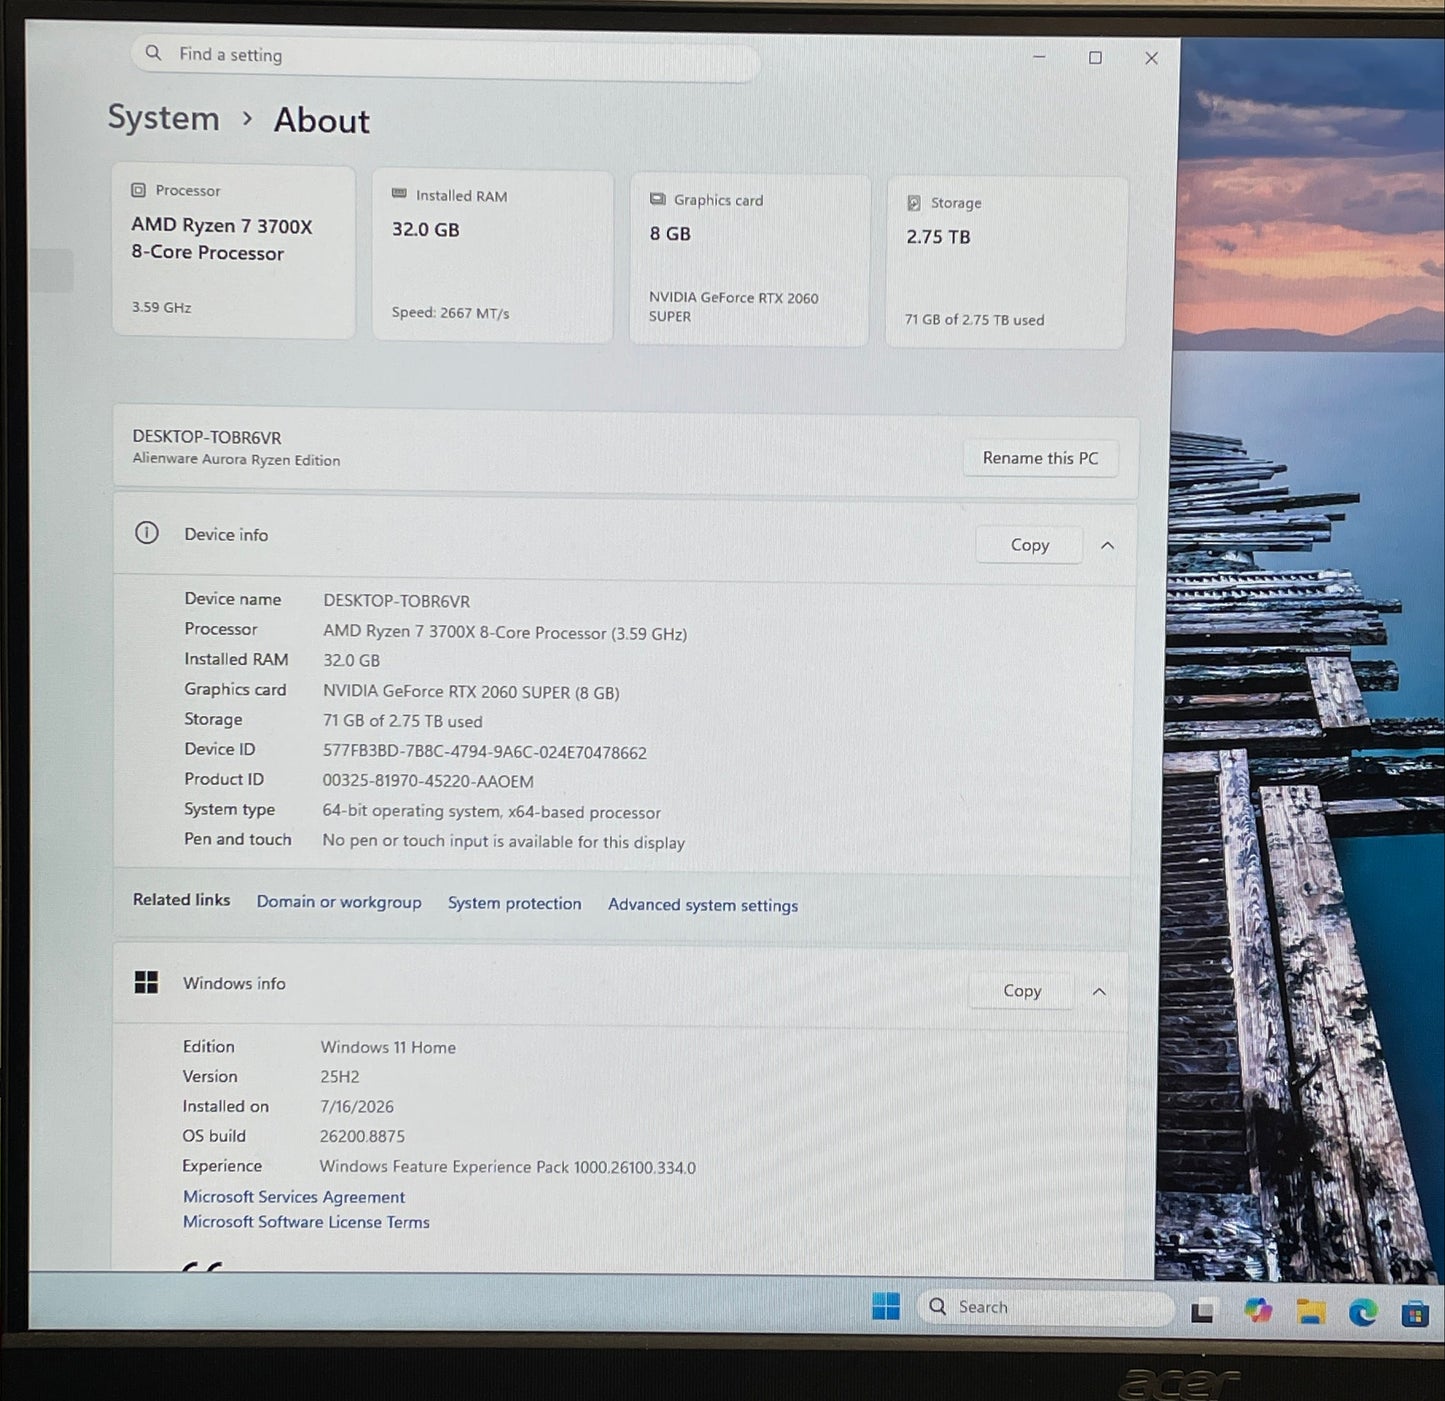Launch Microsoft Edge from the taskbar
This screenshot has width=1445, height=1401.
coord(1362,1312)
